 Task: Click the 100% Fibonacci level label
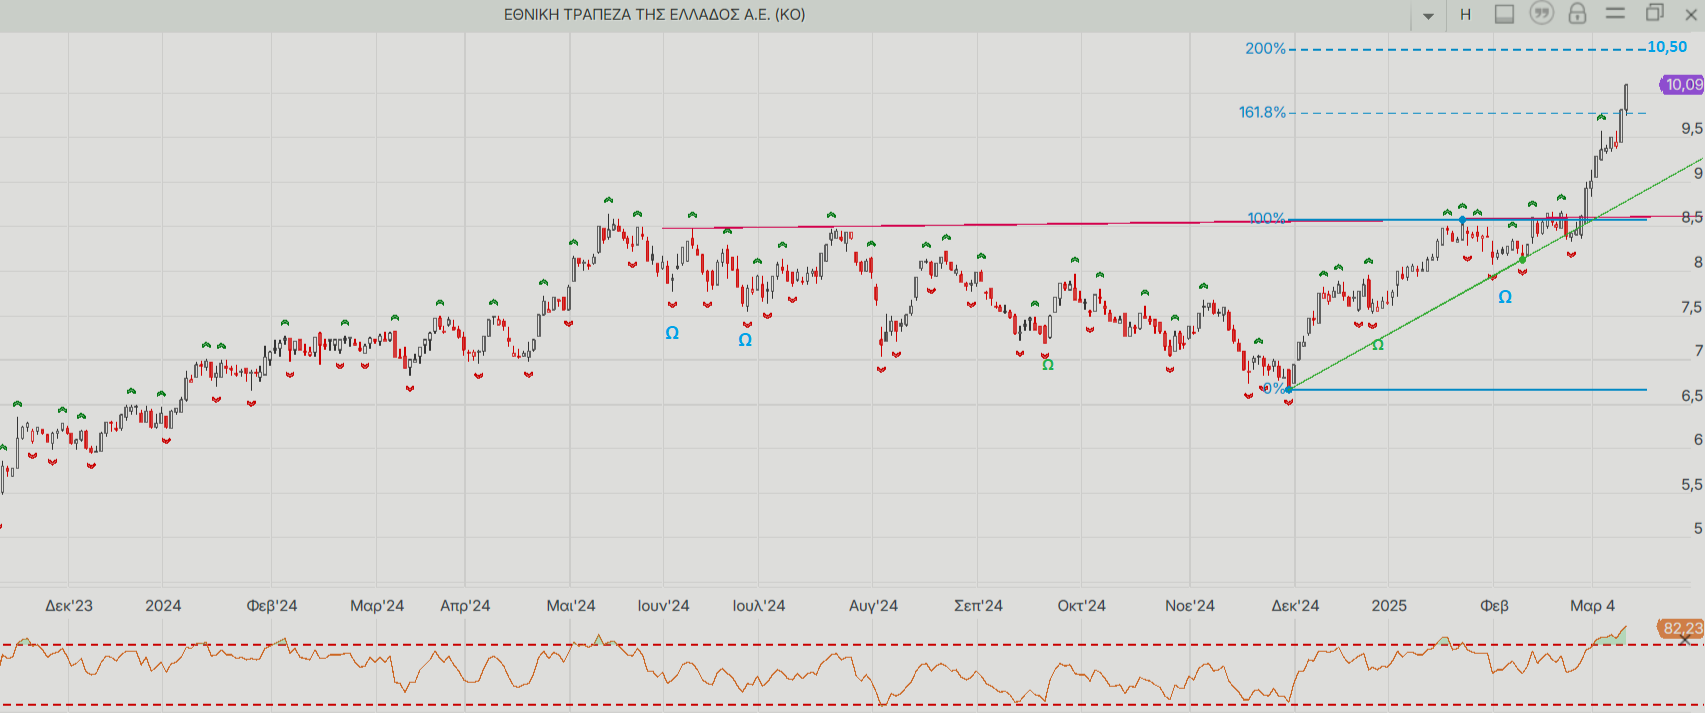coord(1266,218)
